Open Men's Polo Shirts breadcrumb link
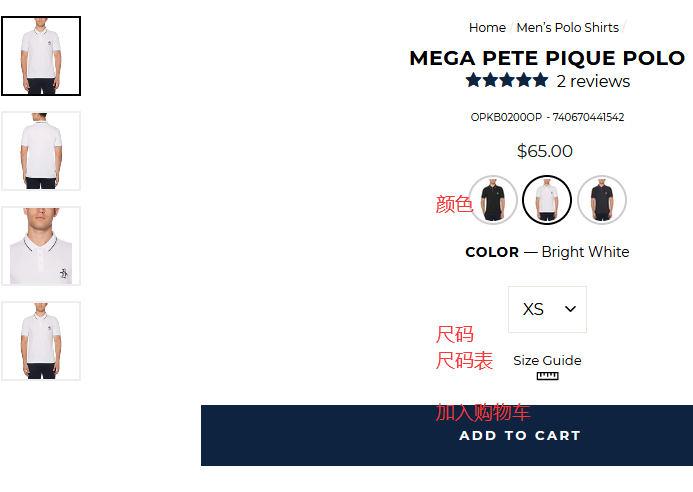The image size is (693, 492). pos(567,28)
